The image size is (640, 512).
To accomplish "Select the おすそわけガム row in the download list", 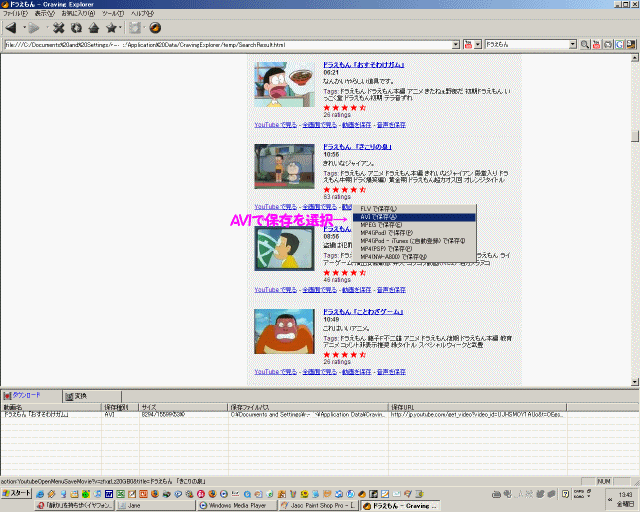I will click(x=284, y=414).
